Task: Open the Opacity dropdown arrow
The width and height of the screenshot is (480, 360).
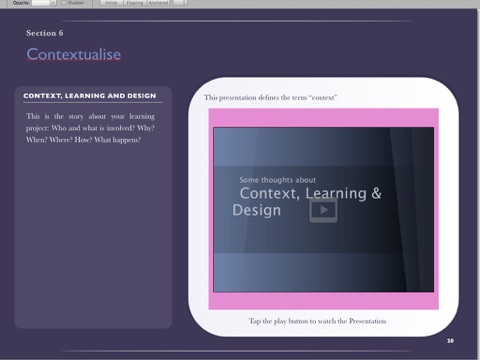Action: point(53,3)
